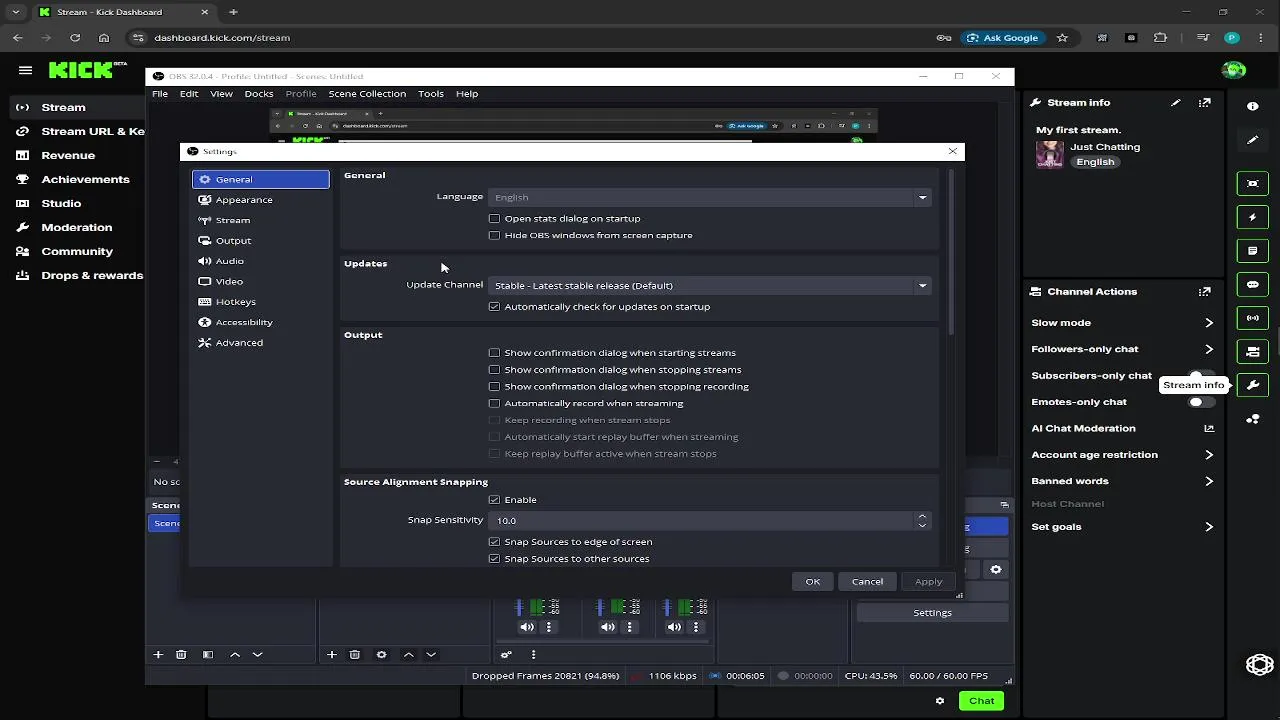Click the broadcast signal icon in sidebar
This screenshot has height=720, width=1280.
pyautogui.click(x=1253, y=318)
